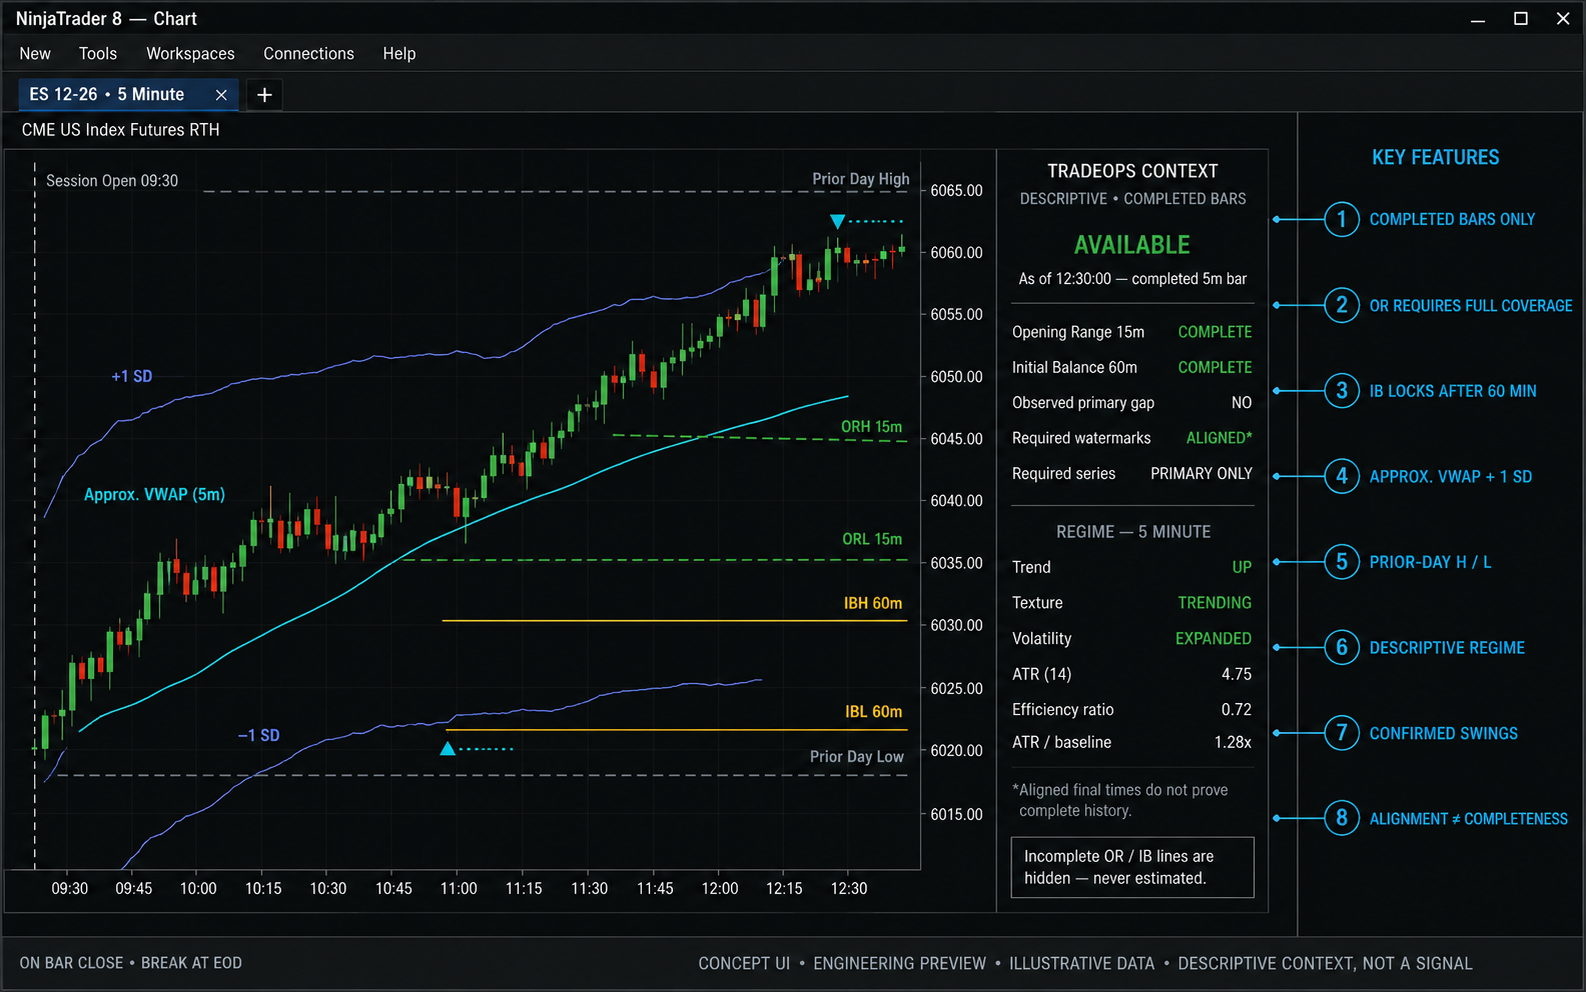Click the numbered circle 8 feature icon

pyautogui.click(x=1342, y=818)
